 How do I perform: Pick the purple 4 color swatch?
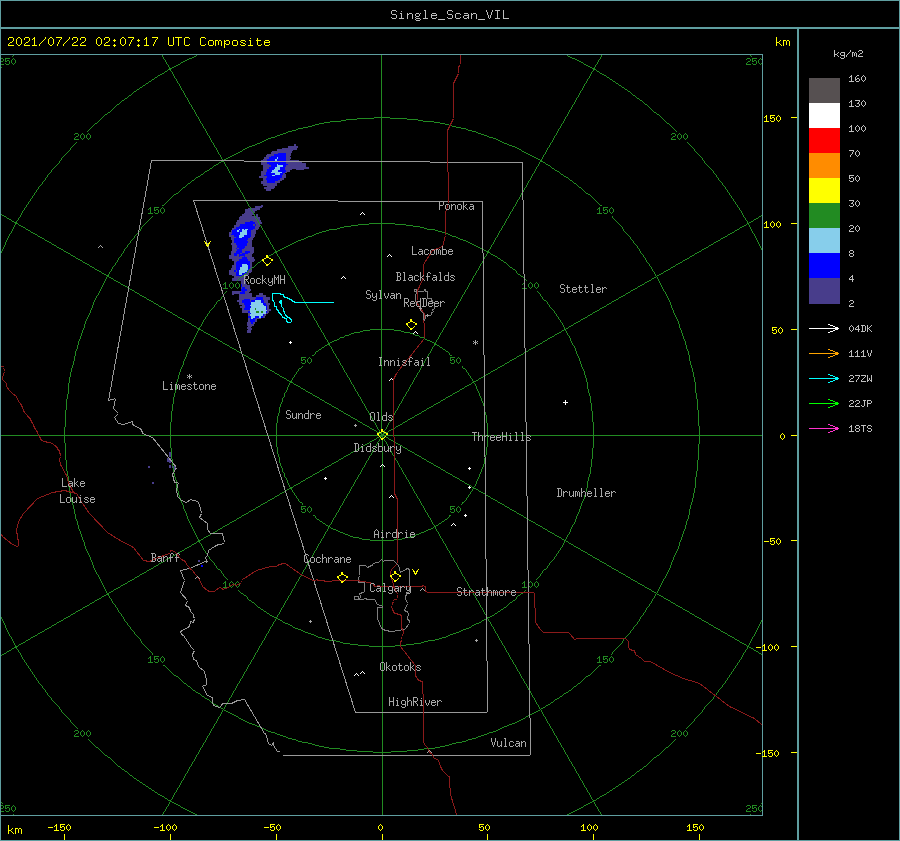click(824, 290)
